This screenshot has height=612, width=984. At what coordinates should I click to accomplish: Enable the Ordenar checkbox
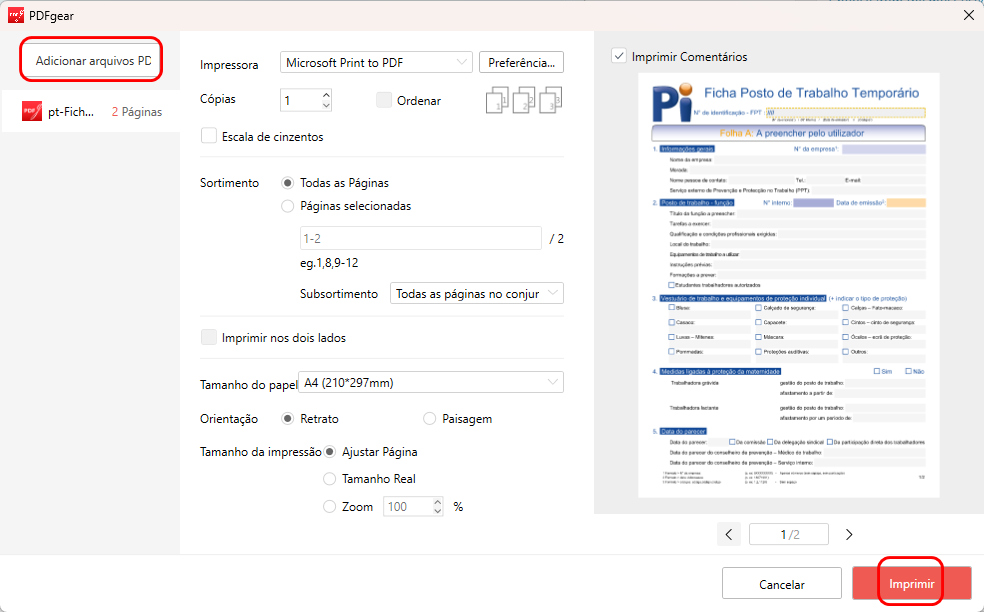coord(384,100)
